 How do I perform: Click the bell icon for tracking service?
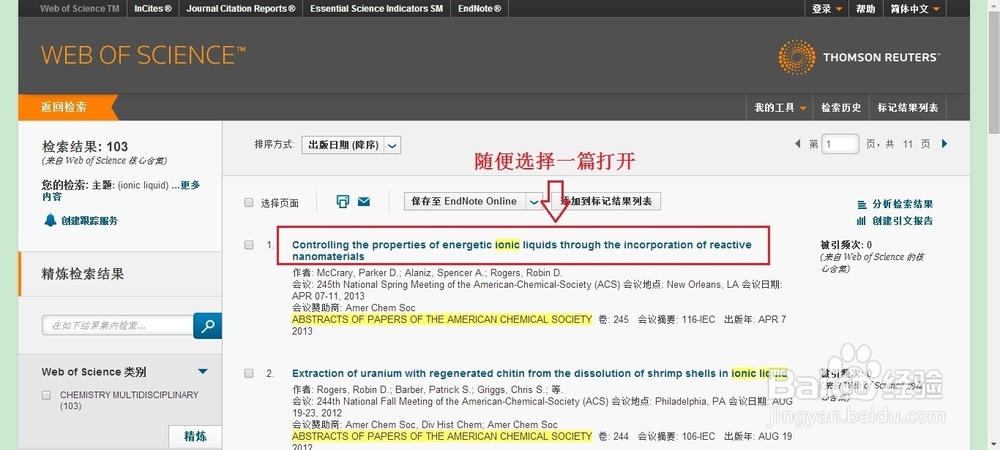(x=50, y=221)
